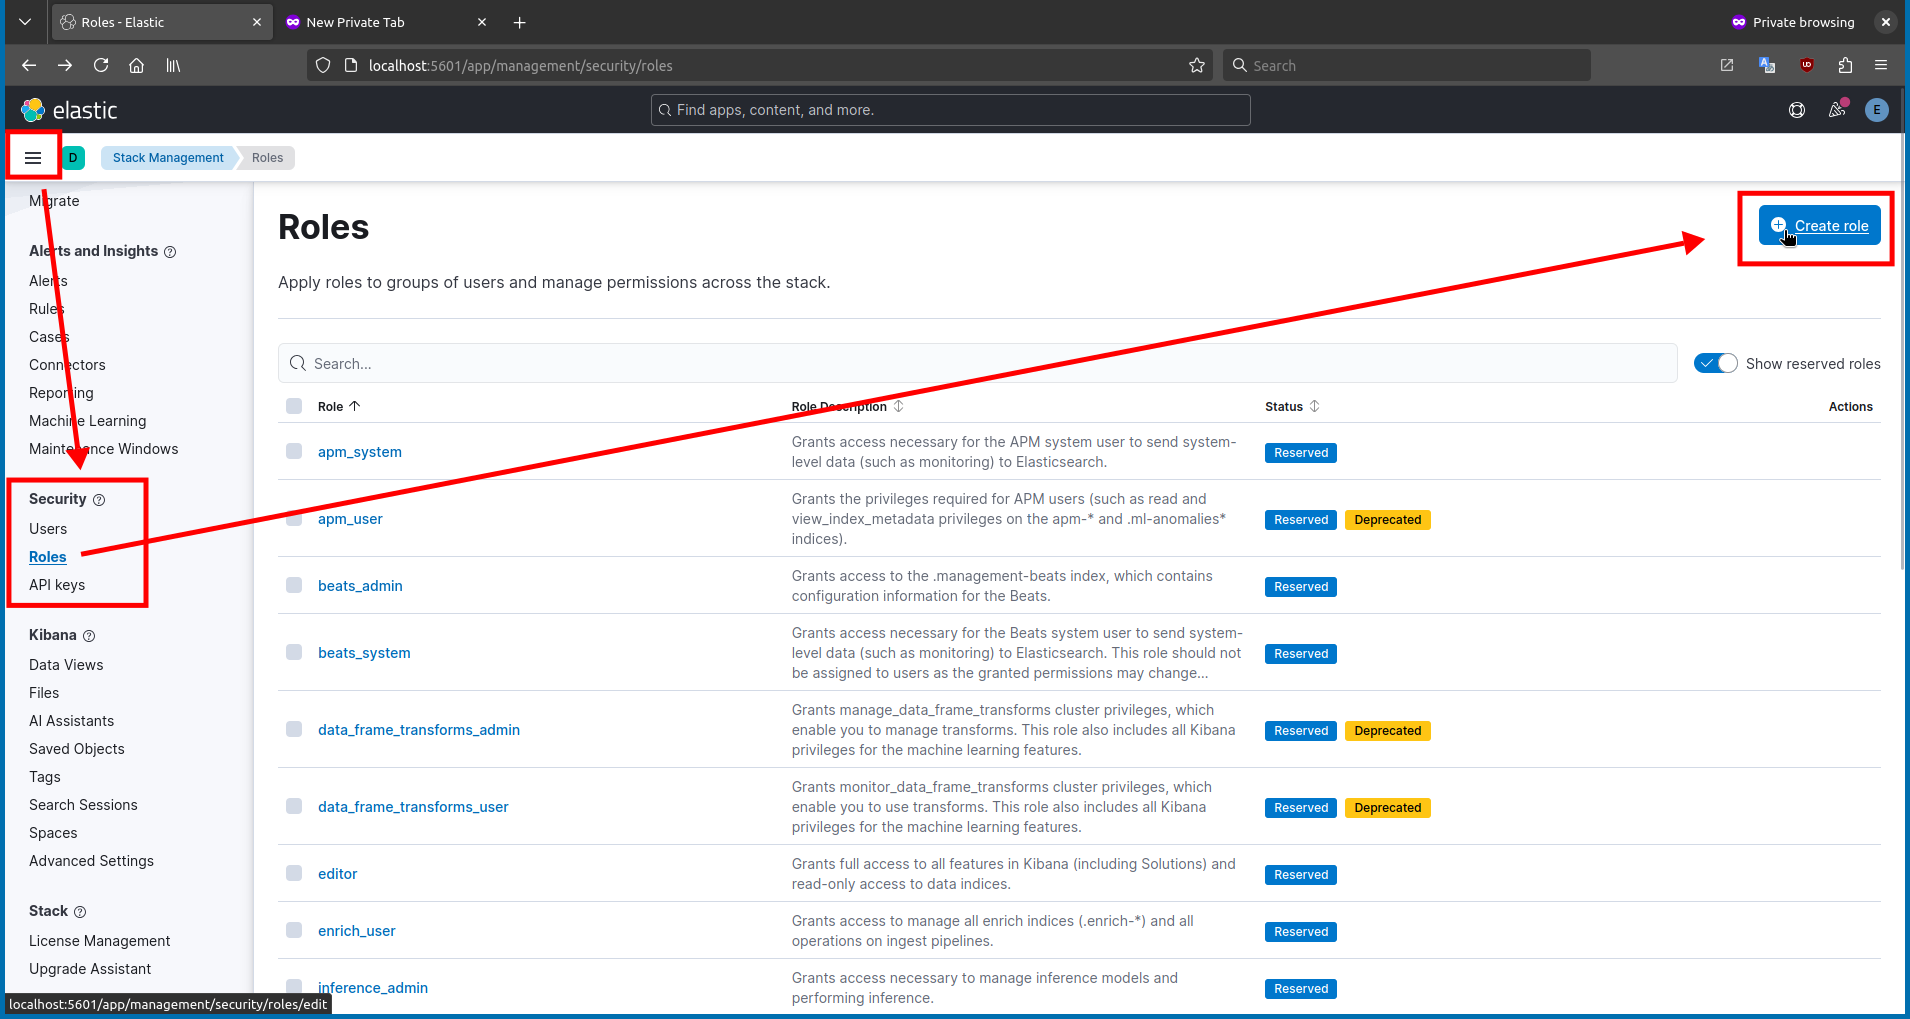Open Stack Management breadcrumb
Screen dimensions: 1910x1019
[168, 158]
